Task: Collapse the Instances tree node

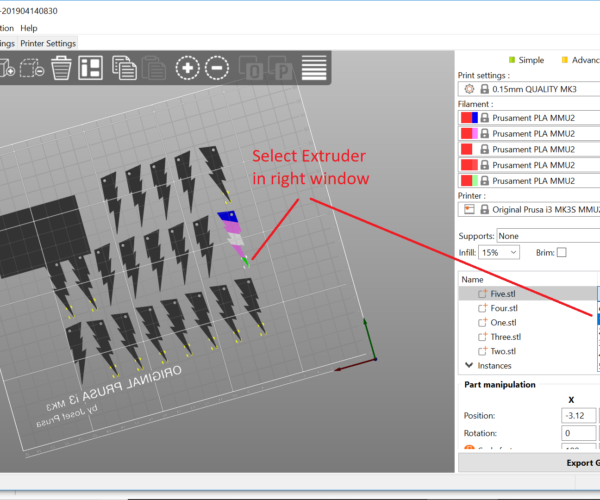Action: click(469, 365)
